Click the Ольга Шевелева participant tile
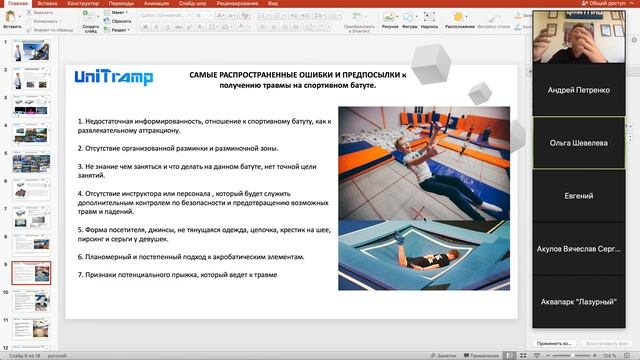The height and width of the screenshot is (360, 640). (579, 143)
